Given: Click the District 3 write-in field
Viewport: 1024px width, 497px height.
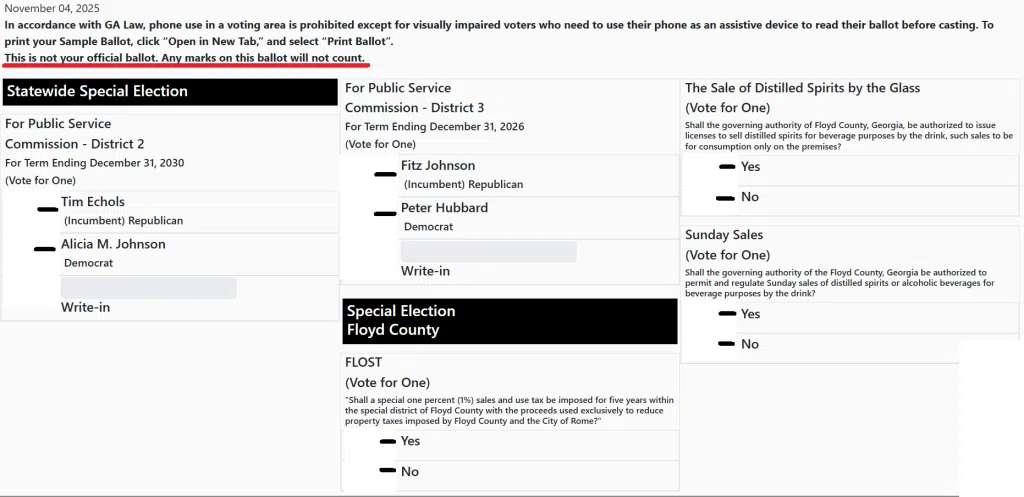Looking at the screenshot, I should point(489,252).
